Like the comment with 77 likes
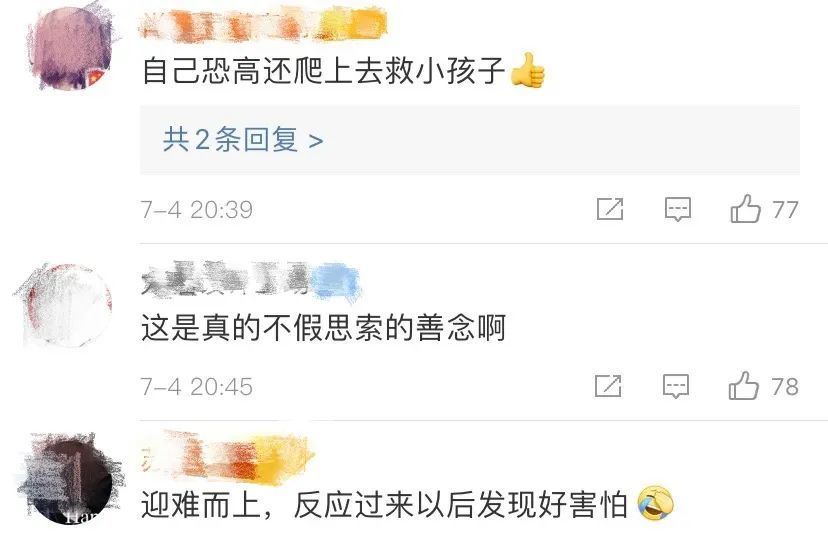 (746, 209)
